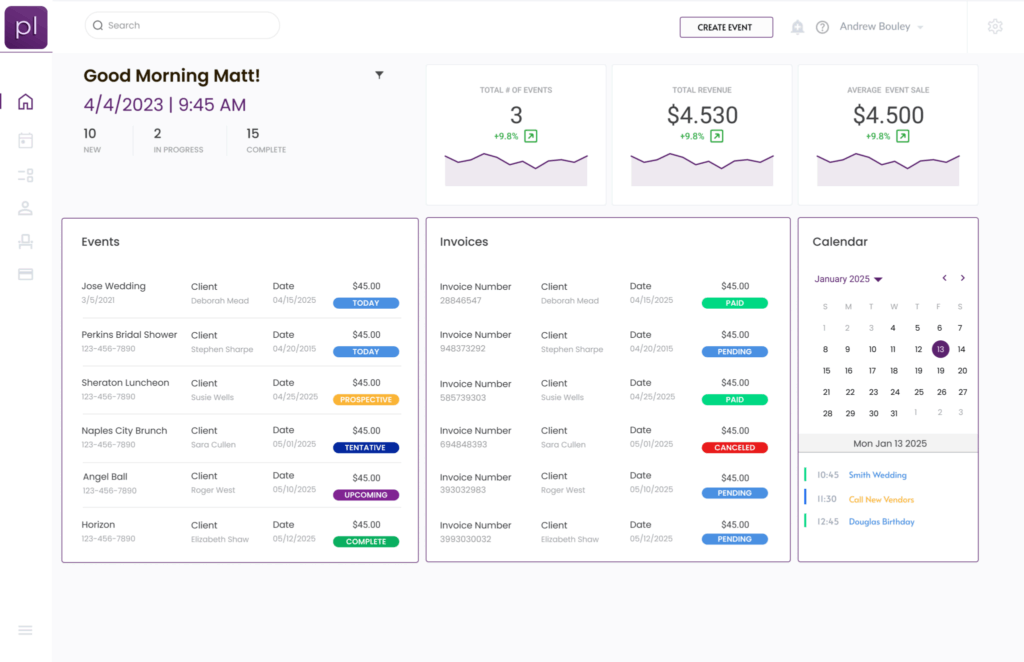Click the Total Revenue trend arrow icon
This screenshot has height=662, width=1024.
(x=716, y=136)
